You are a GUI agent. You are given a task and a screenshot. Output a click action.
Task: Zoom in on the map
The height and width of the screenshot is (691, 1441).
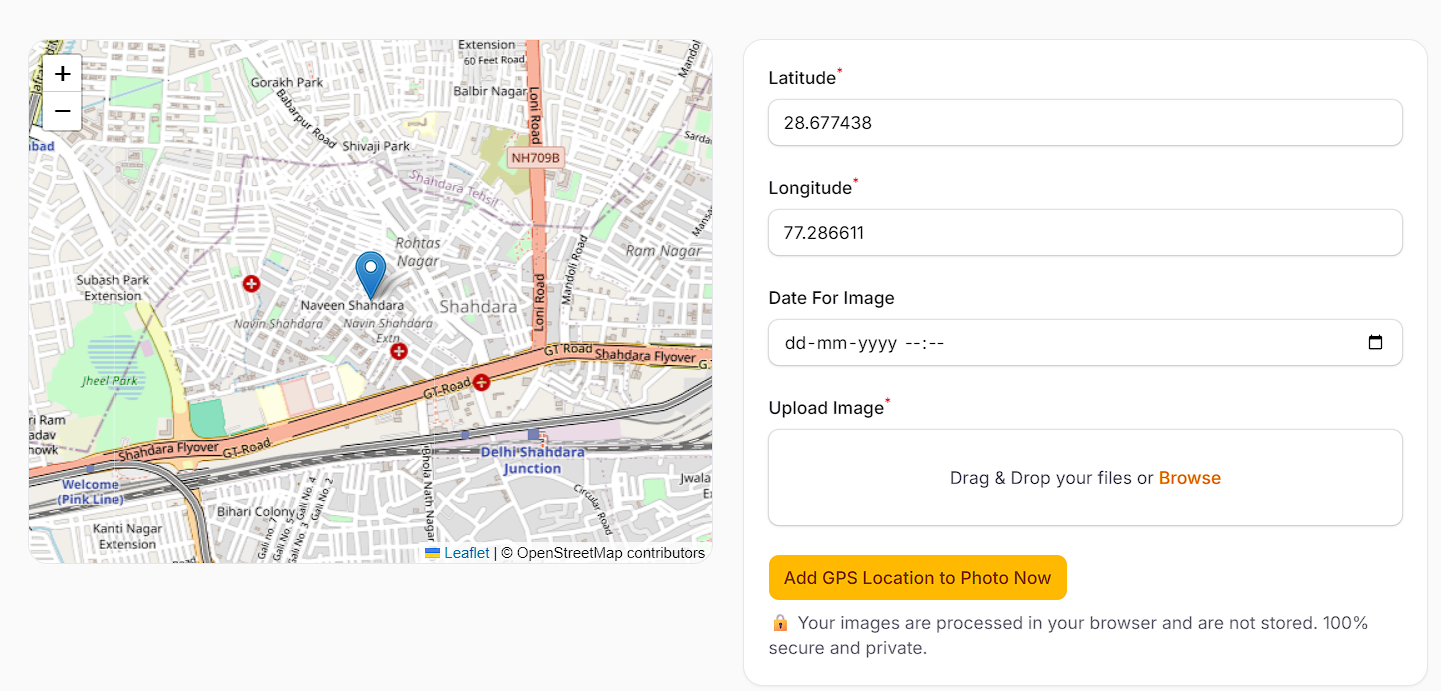pyautogui.click(x=61, y=73)
